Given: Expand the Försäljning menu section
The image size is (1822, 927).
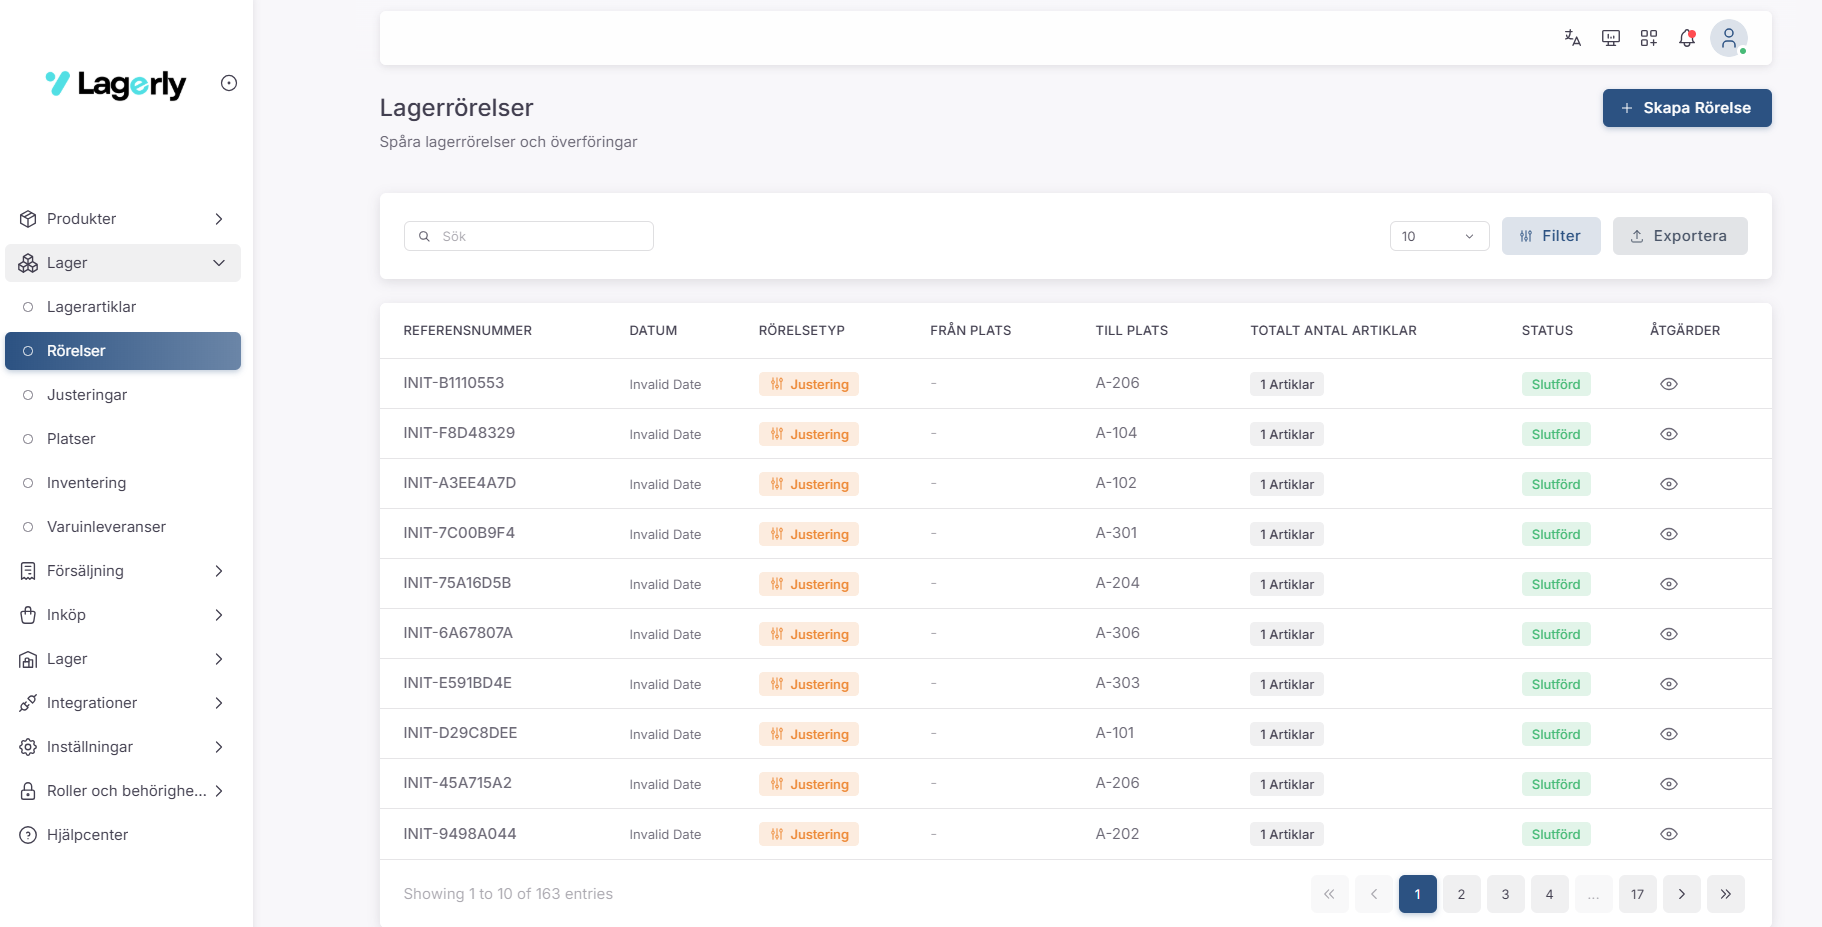Looking at the screenshot, I should pos(122,571).
